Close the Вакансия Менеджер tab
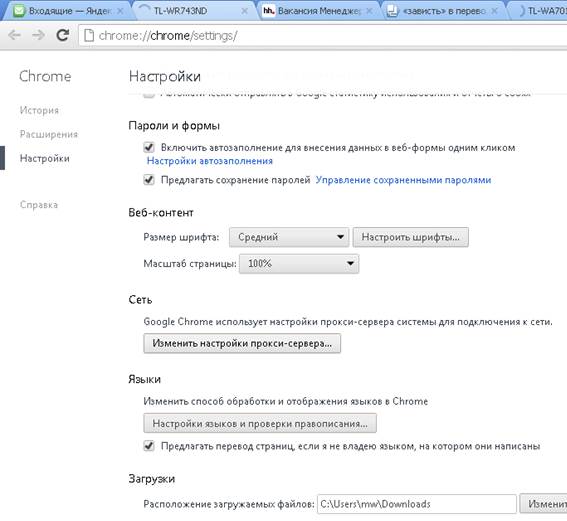Screen dimensions: 567x521 (369, 11)
